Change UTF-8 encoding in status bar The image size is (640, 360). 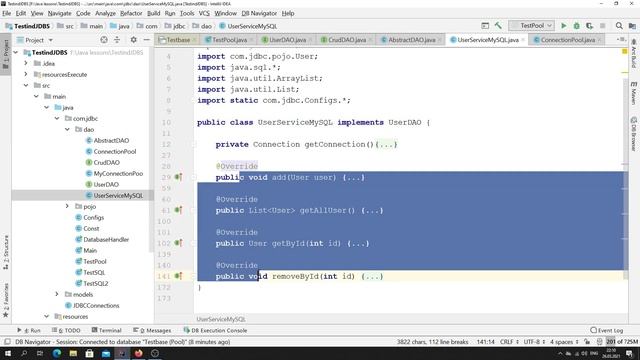point(534,342)
